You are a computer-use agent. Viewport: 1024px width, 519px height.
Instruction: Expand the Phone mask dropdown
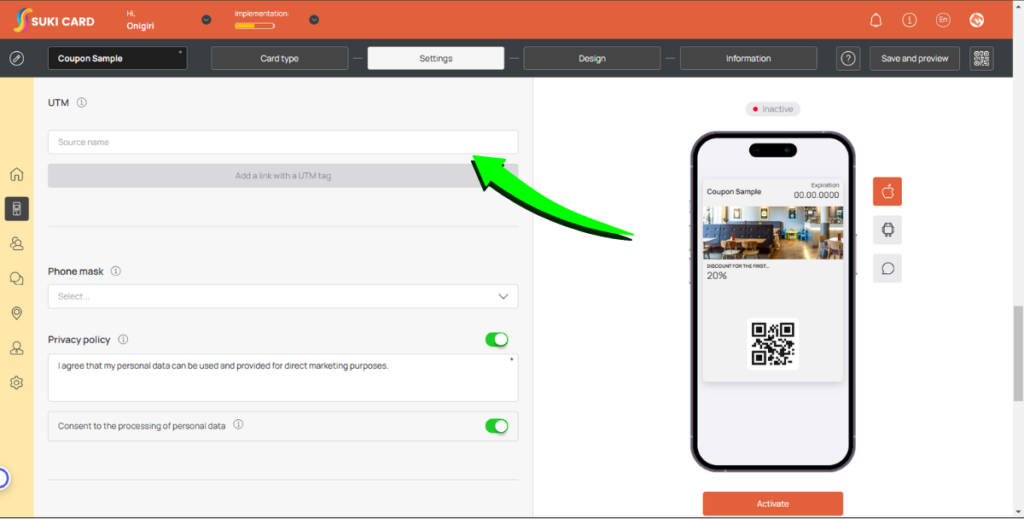(x=283, y=297)
